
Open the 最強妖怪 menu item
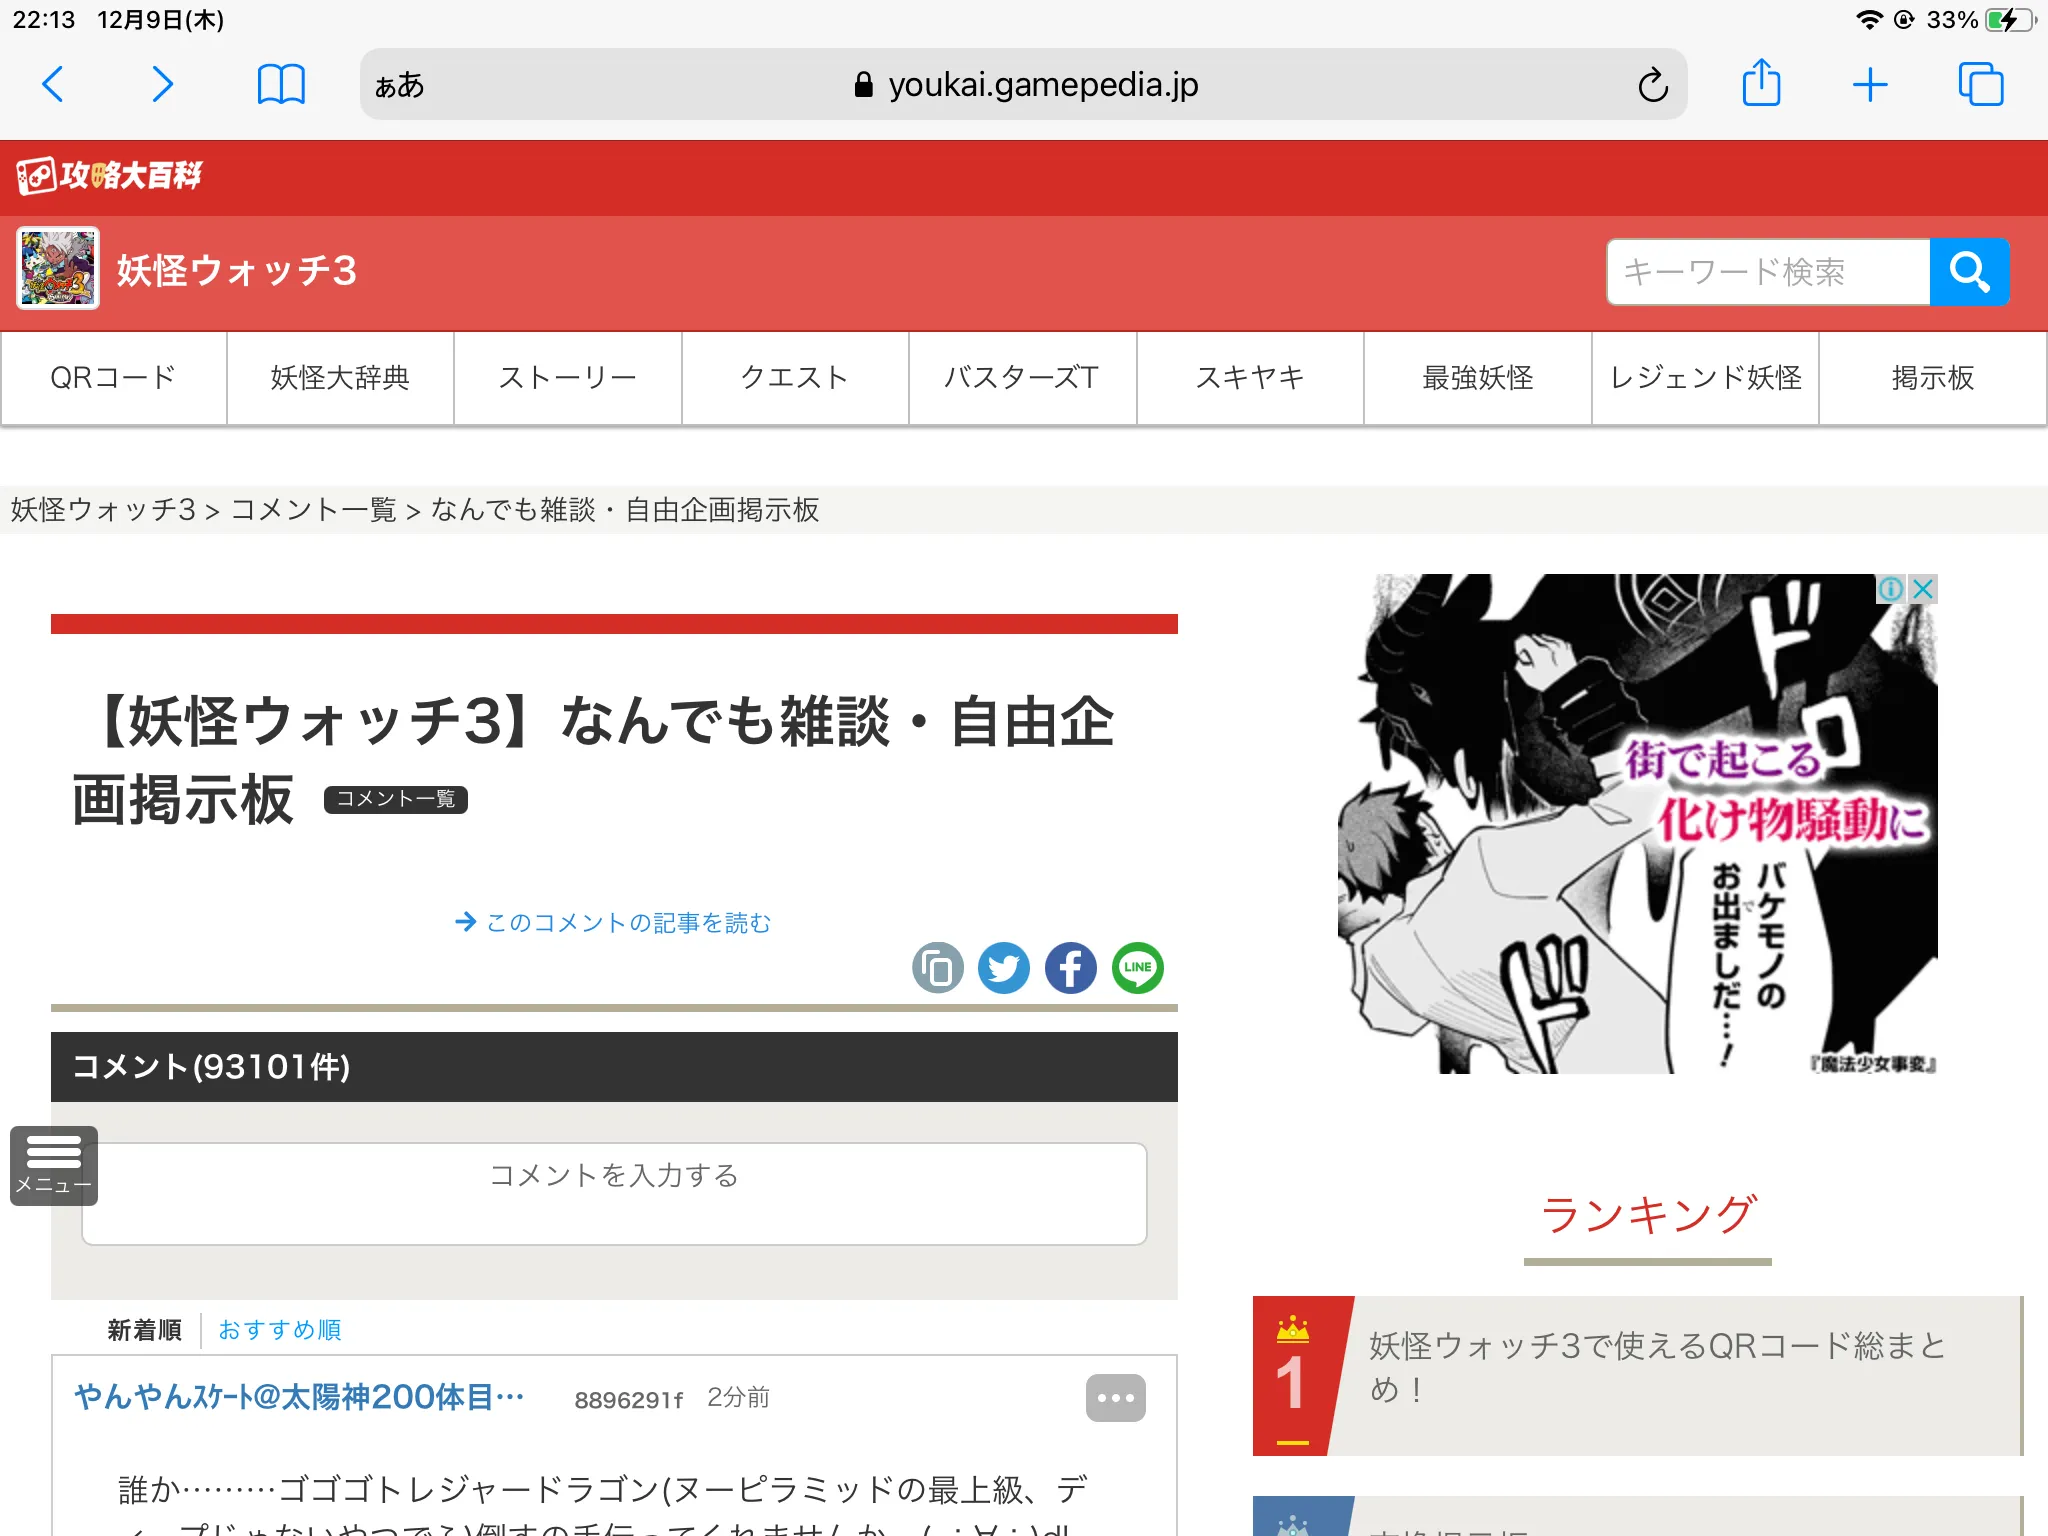click(x=1478, y=378)
